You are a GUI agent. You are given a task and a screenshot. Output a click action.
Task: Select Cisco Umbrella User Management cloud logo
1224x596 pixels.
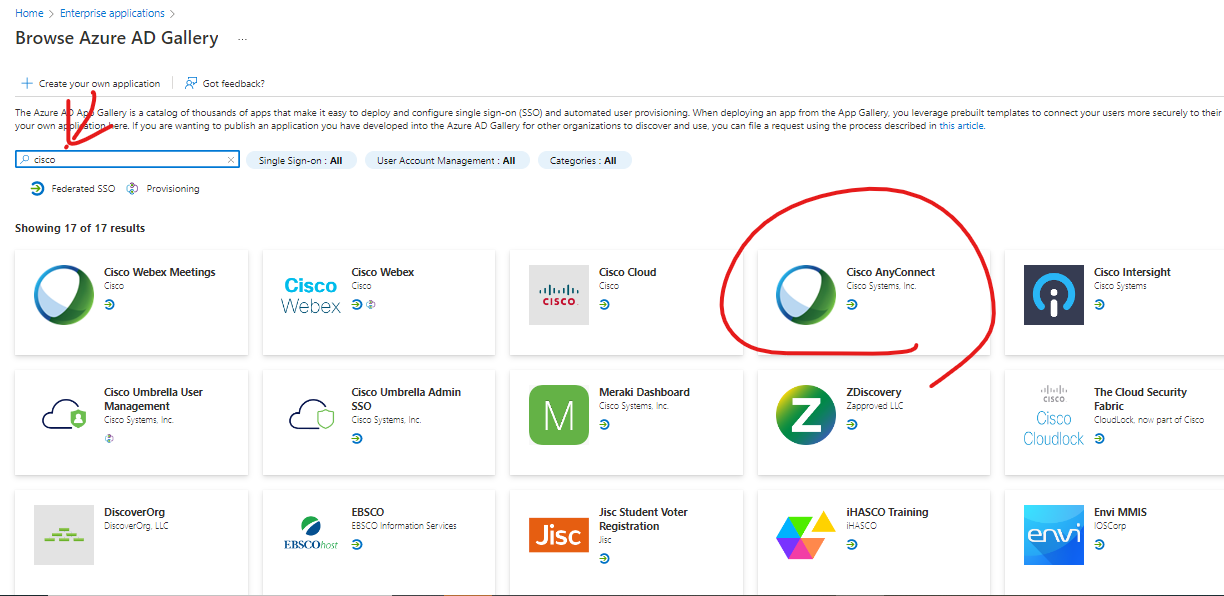pos(64,414)
